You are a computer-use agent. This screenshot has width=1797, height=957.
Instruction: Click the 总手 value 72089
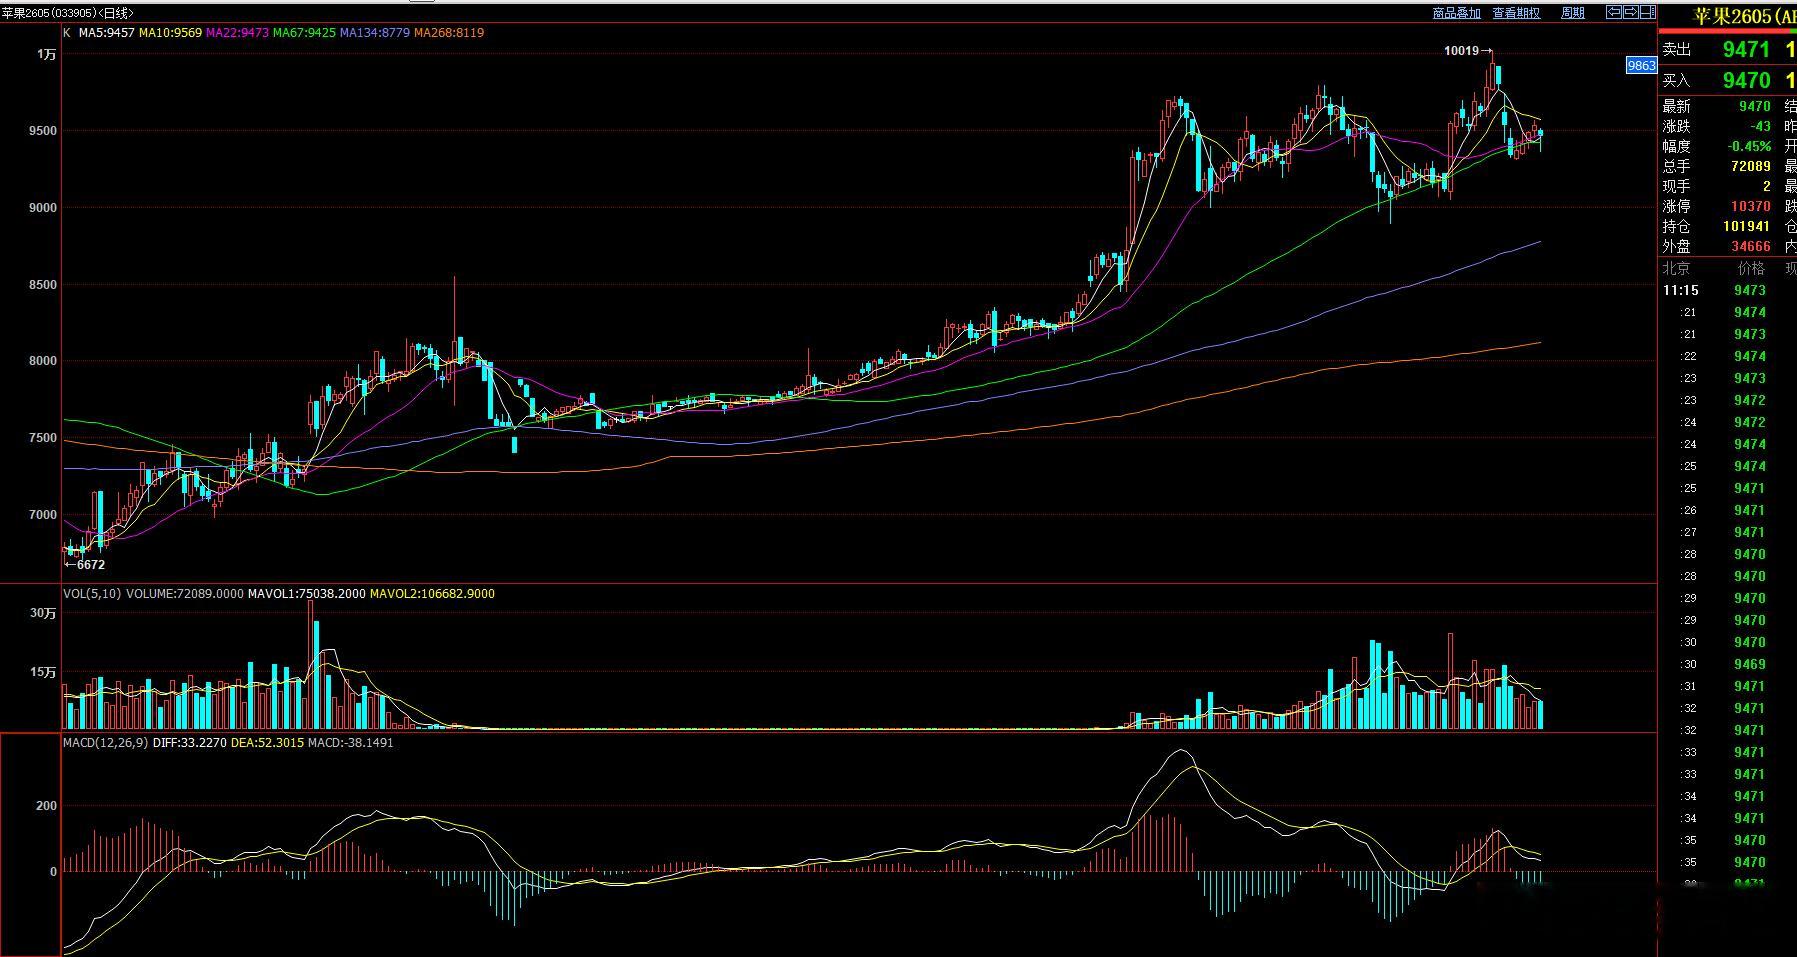pos(1751,166)
